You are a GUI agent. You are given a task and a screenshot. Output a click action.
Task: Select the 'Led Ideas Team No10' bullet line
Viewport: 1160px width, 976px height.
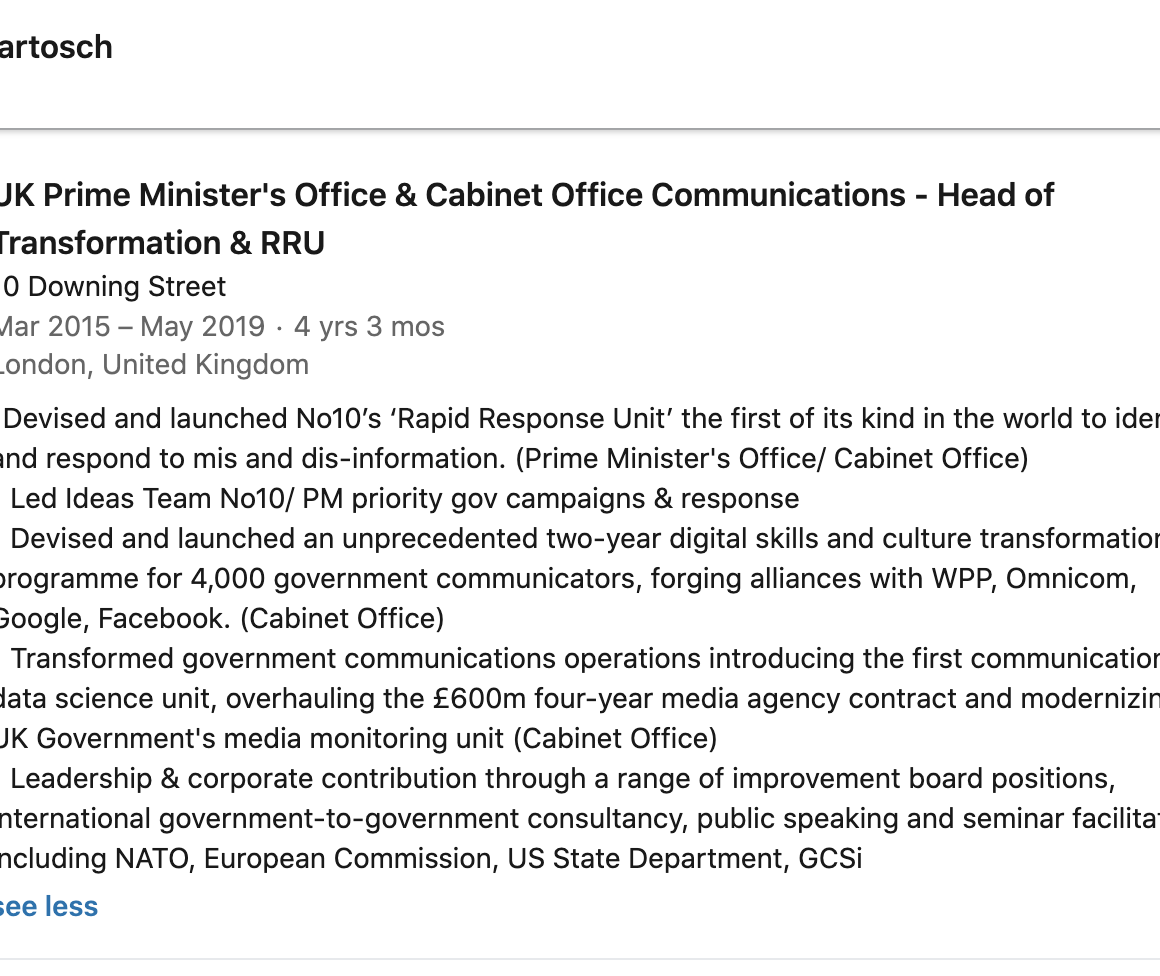pos(404,498)
